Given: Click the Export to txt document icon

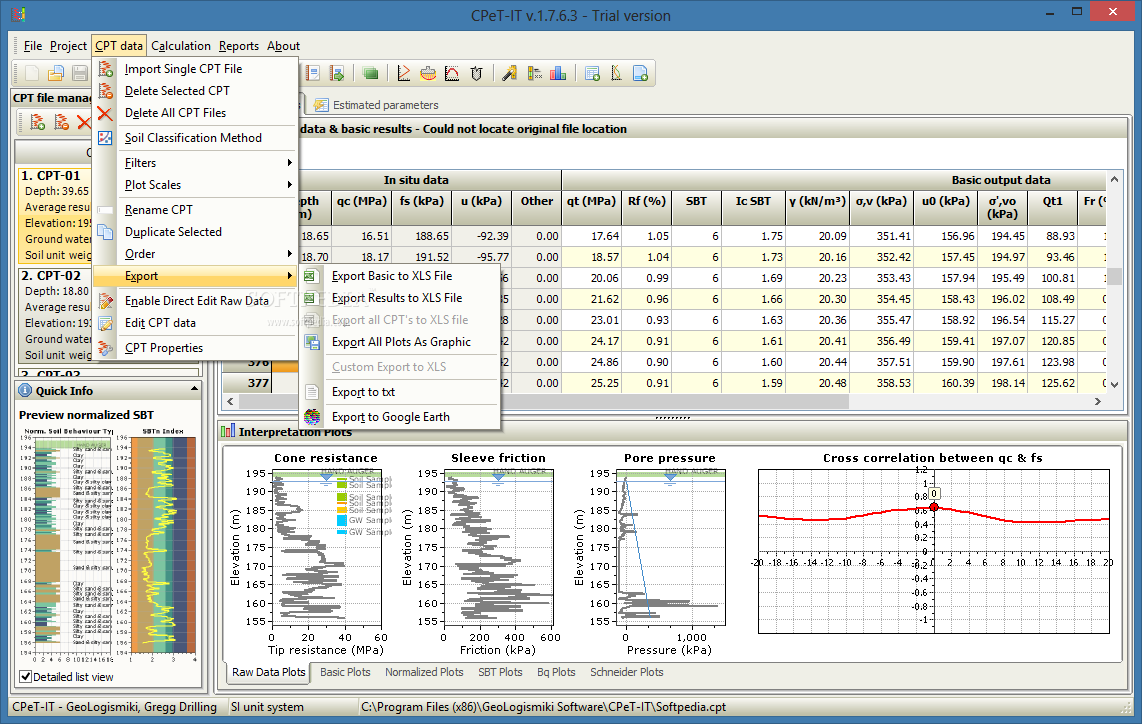Looking at the screenshot, I should [x=312, y=392].
